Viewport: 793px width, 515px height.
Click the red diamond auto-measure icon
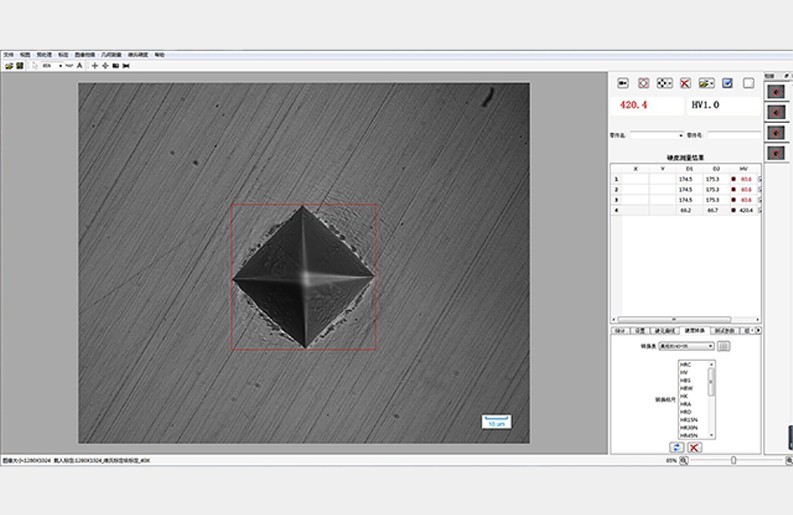click(643, 83)
